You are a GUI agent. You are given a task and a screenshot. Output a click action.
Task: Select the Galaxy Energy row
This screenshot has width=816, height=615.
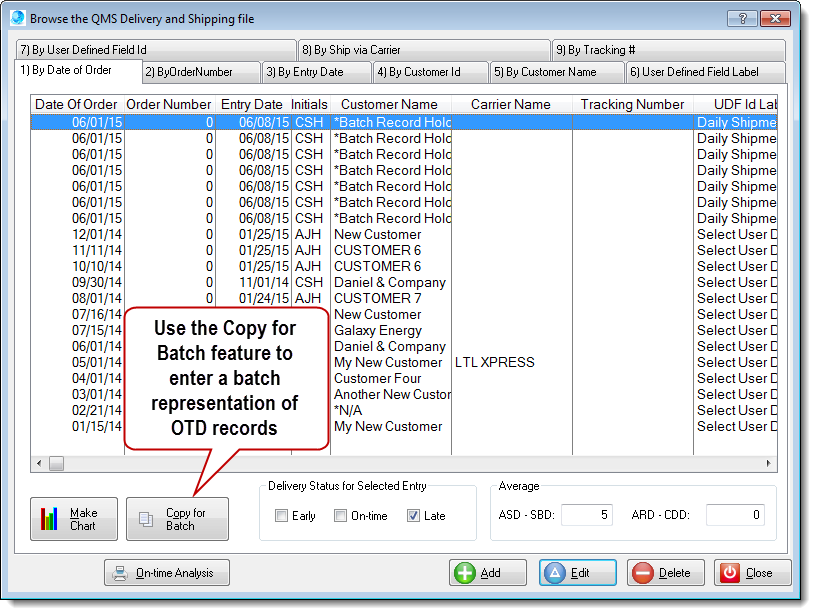coord(378,331)
